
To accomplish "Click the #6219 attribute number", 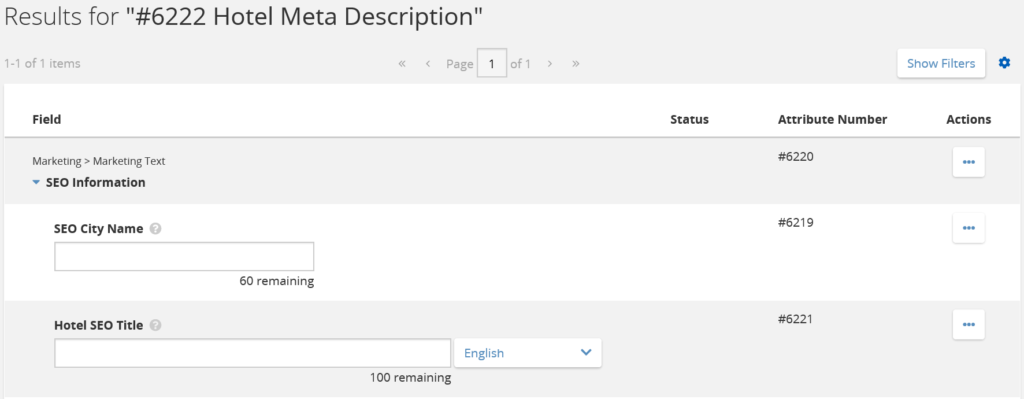I will 795,222.
